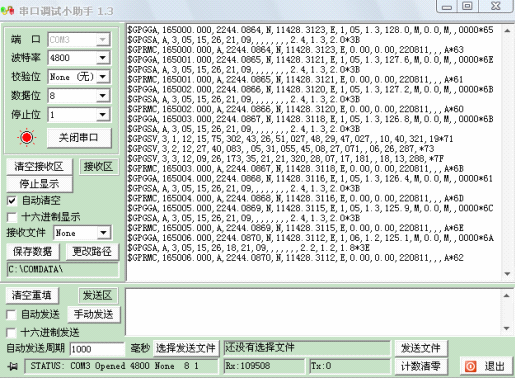
Task: Click the send area scroll up arrow
Action: [x=506, y=295]
